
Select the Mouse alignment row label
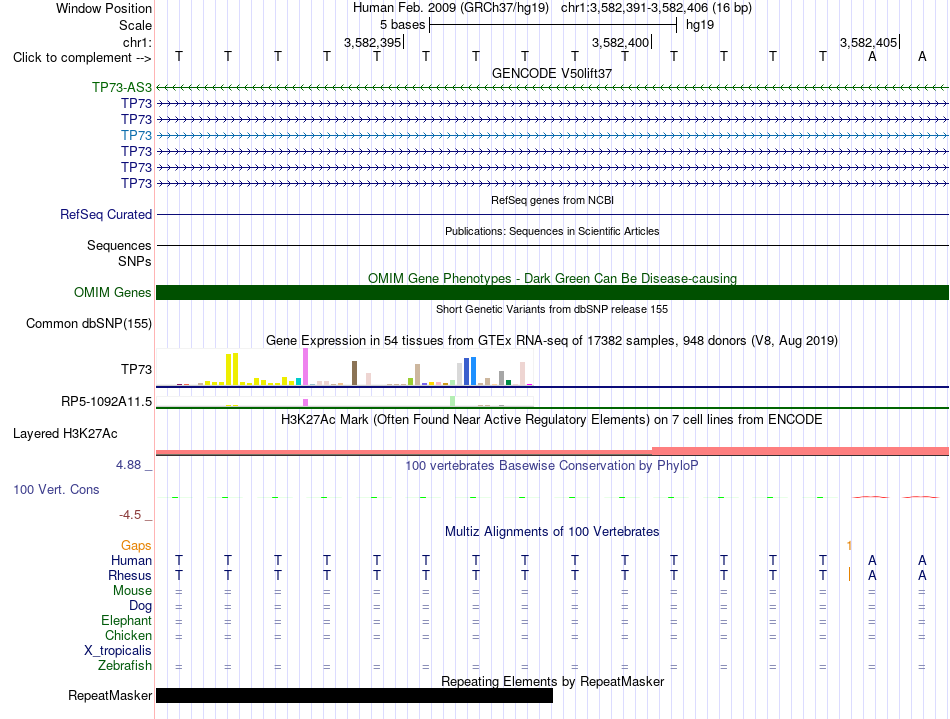point(132,591)
